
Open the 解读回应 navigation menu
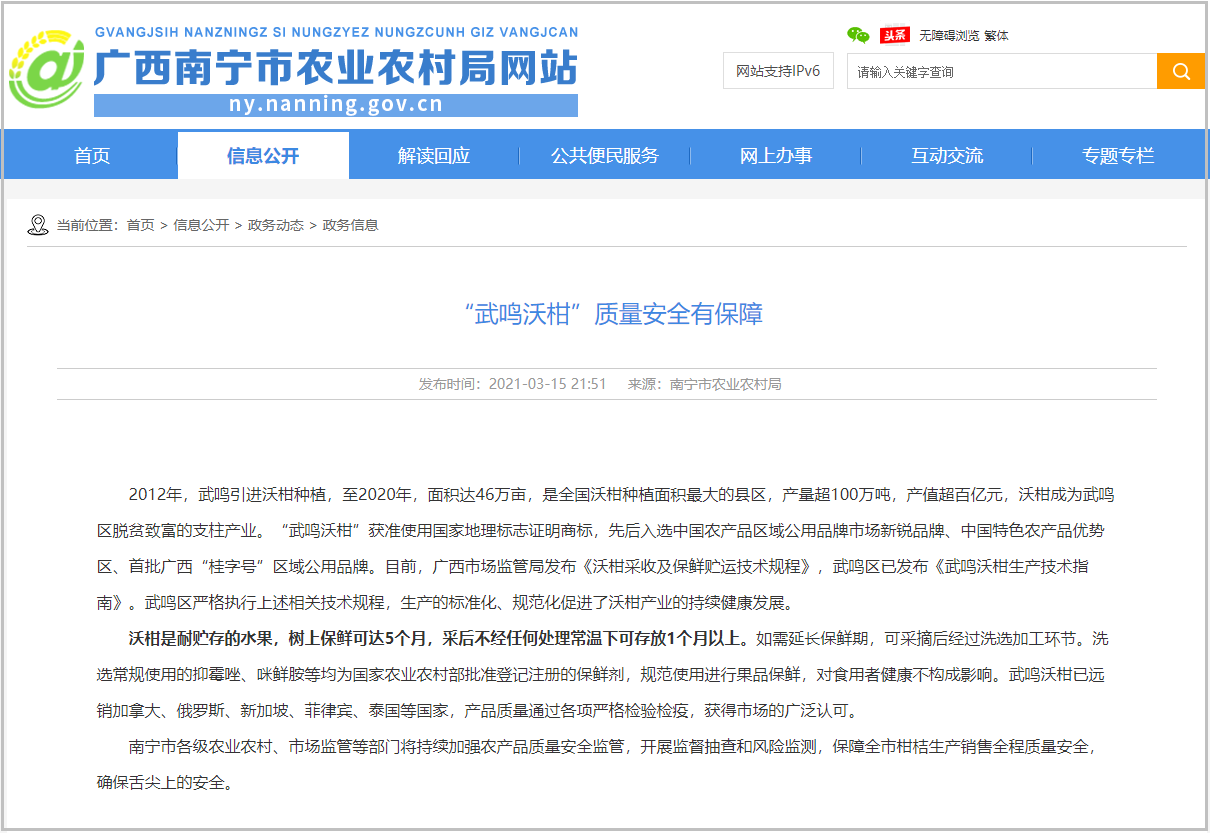click(433, 155)
